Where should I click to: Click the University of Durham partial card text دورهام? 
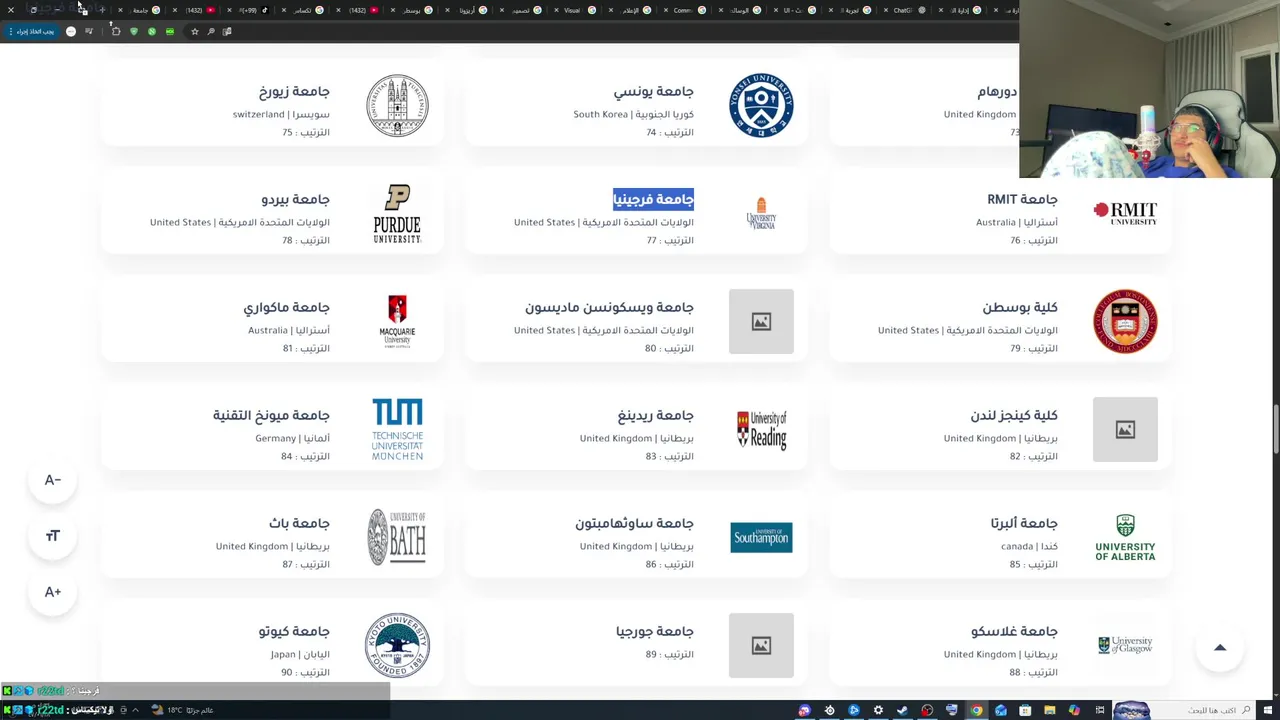coord(997,92)
